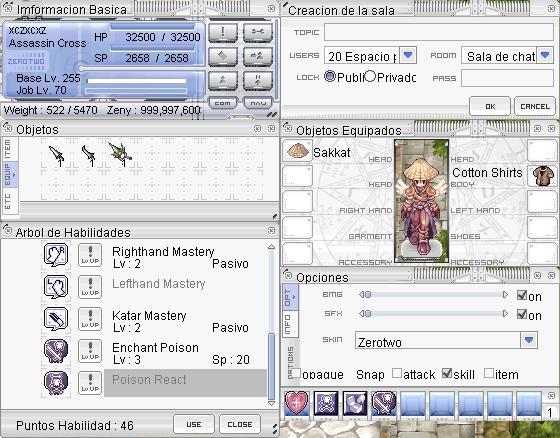
Task: Toggle the BGM on checkbox
Action: point(522,295)
